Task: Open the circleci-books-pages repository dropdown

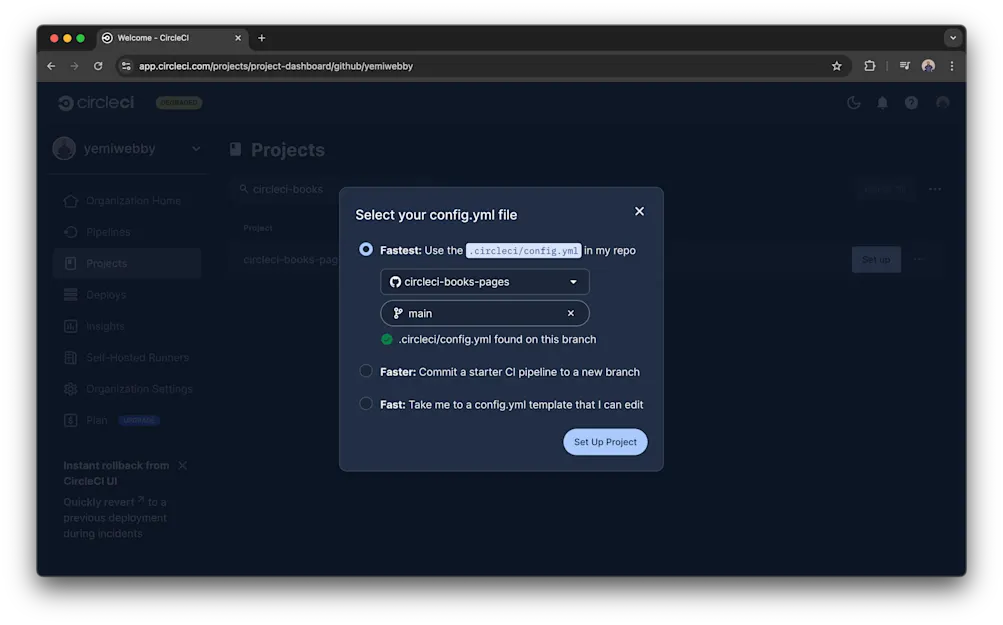Action: 484,281
